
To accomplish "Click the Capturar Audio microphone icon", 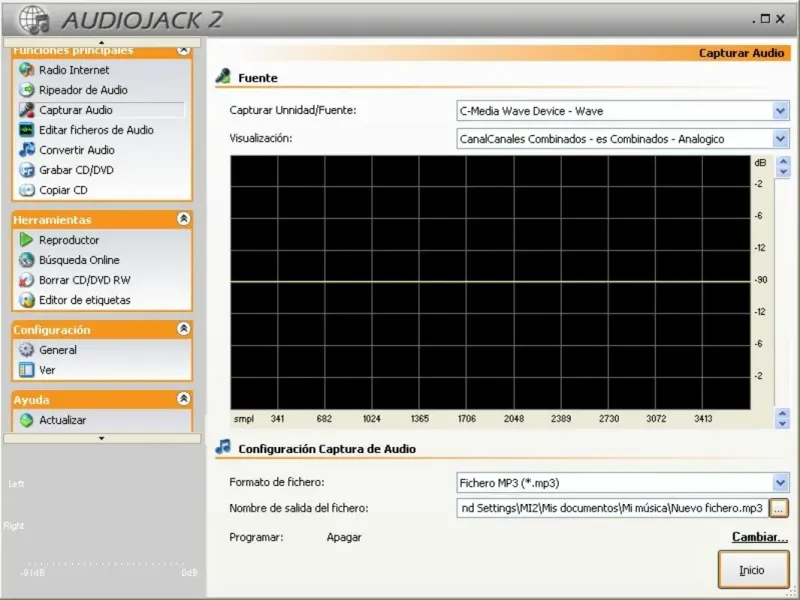I will click(27, 110).
